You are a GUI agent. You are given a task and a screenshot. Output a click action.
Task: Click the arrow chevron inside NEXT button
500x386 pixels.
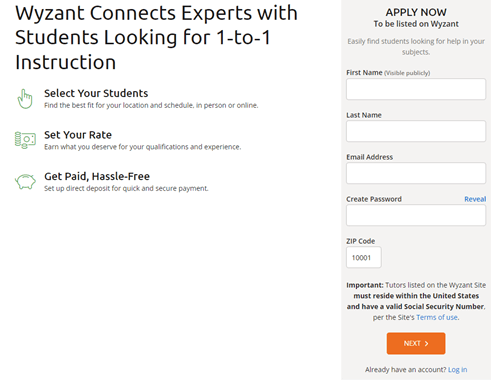tap(426, 344)
